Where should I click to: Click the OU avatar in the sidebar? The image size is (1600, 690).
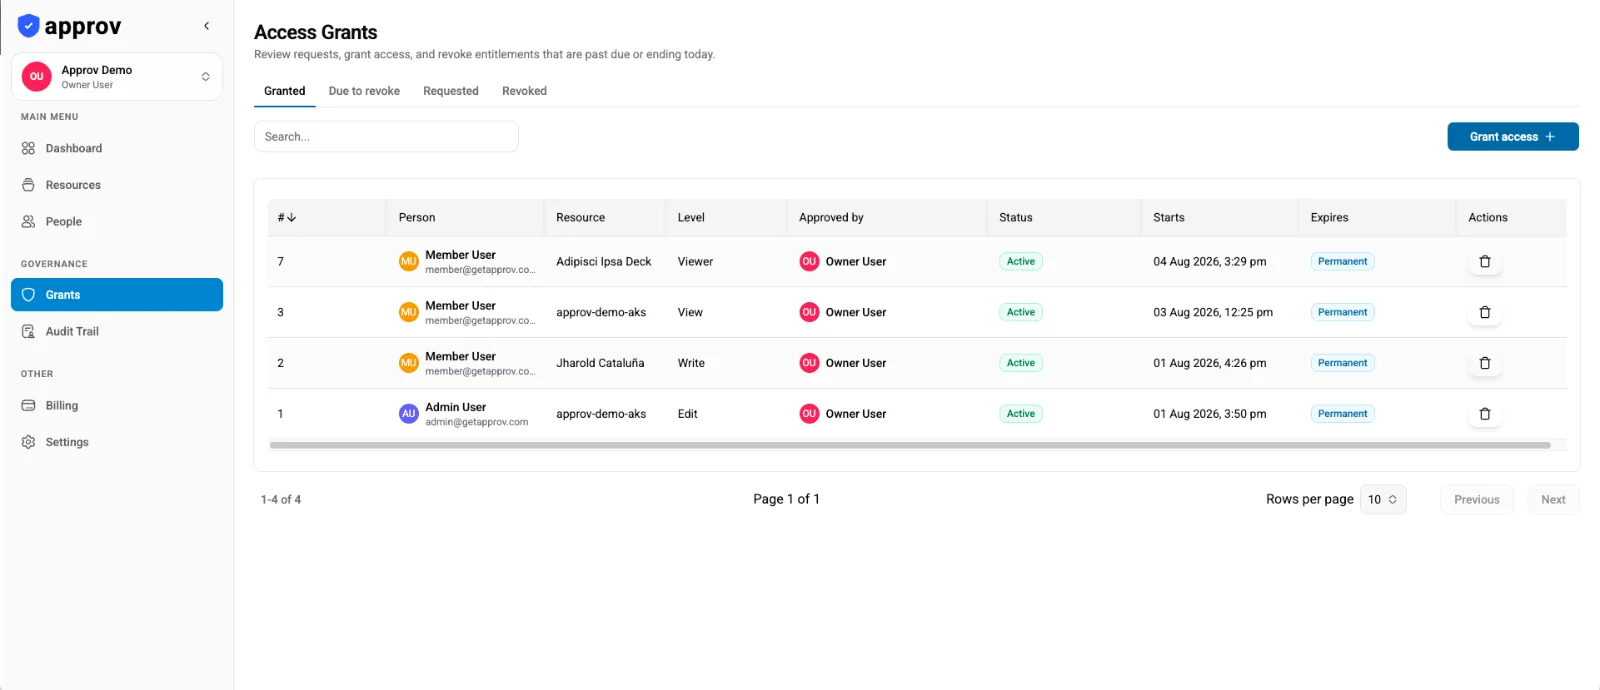[x=37, y=77]
